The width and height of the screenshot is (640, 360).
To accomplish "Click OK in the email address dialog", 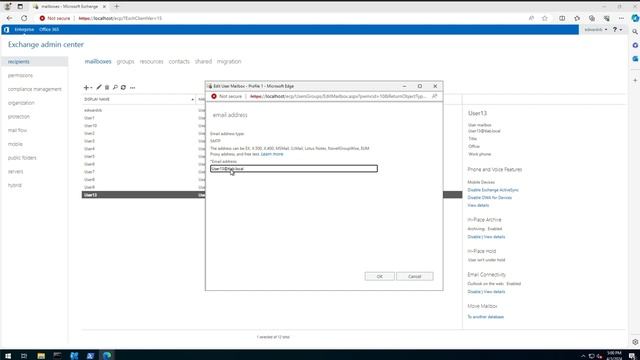I will (380, 277).
